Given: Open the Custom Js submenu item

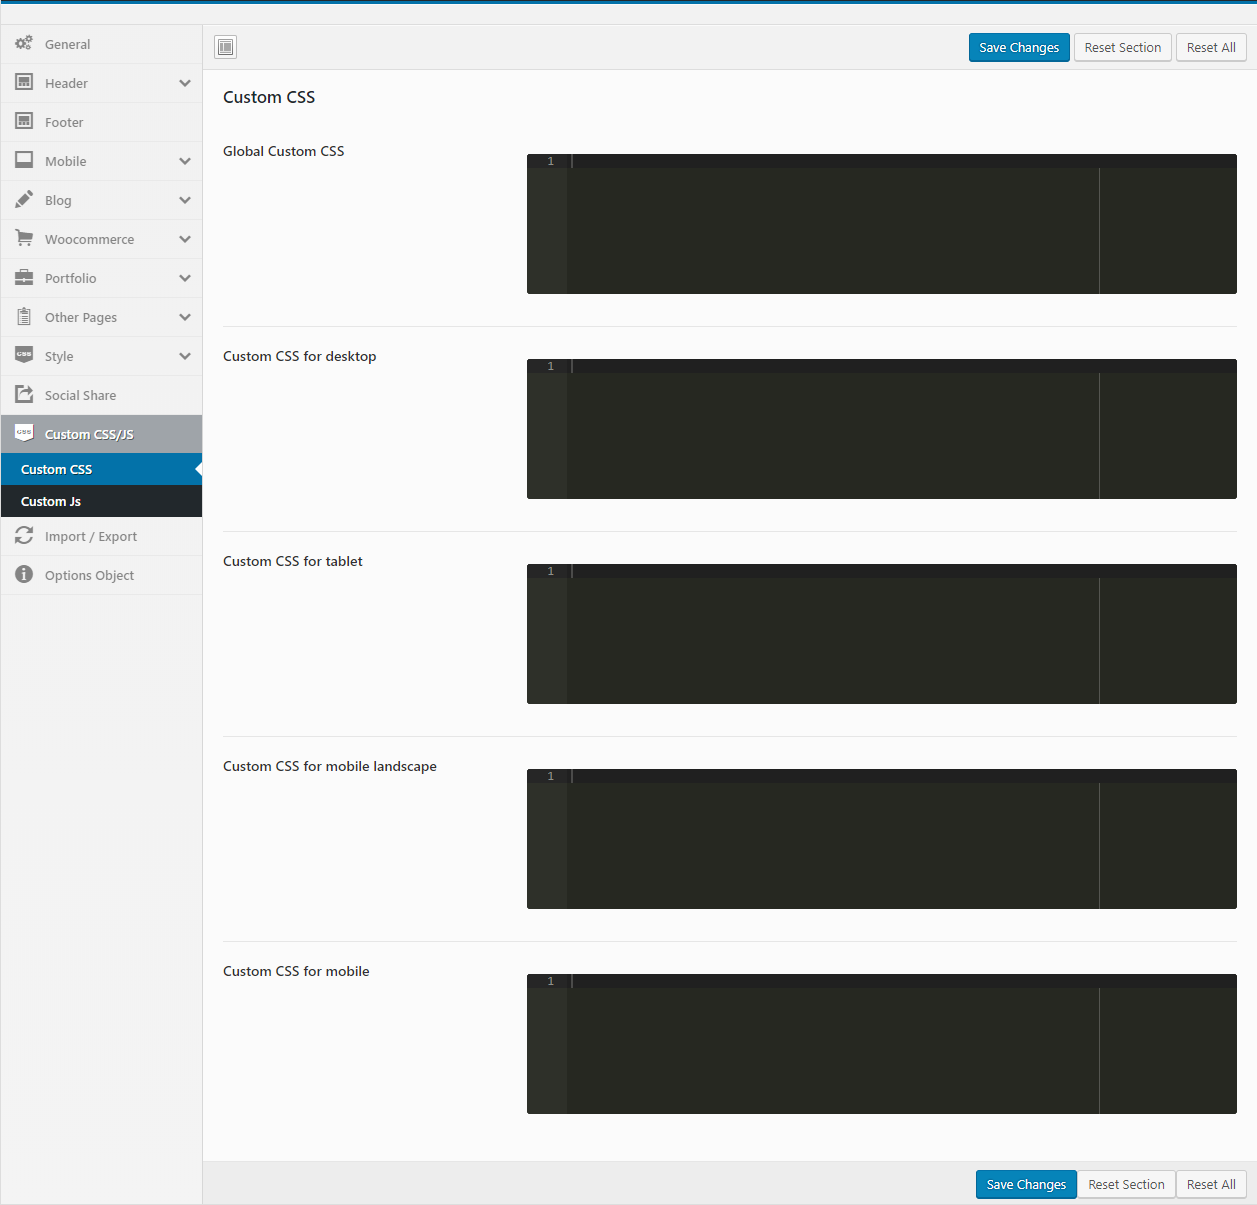Looking at the screenshot, I should pyautogui.click(x=51, y=501).
